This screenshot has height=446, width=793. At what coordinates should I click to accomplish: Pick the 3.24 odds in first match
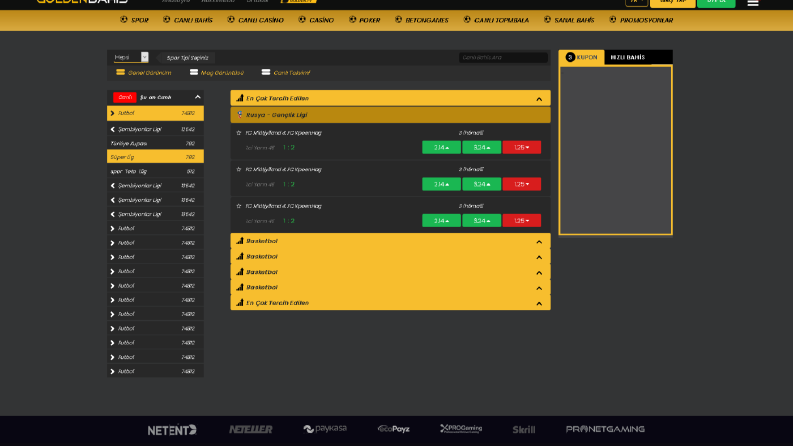point(481,147)
